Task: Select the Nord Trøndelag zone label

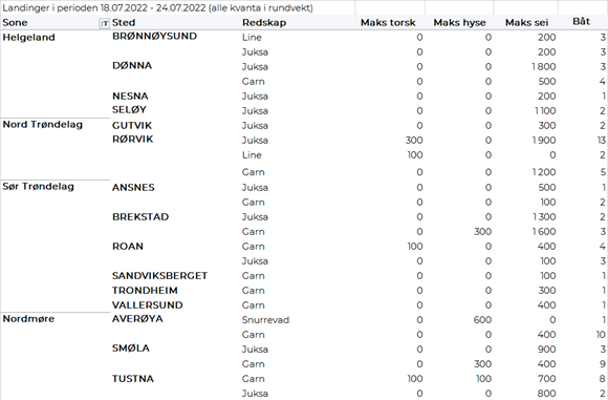Action: pyautogui.click(x=43, y=125)
